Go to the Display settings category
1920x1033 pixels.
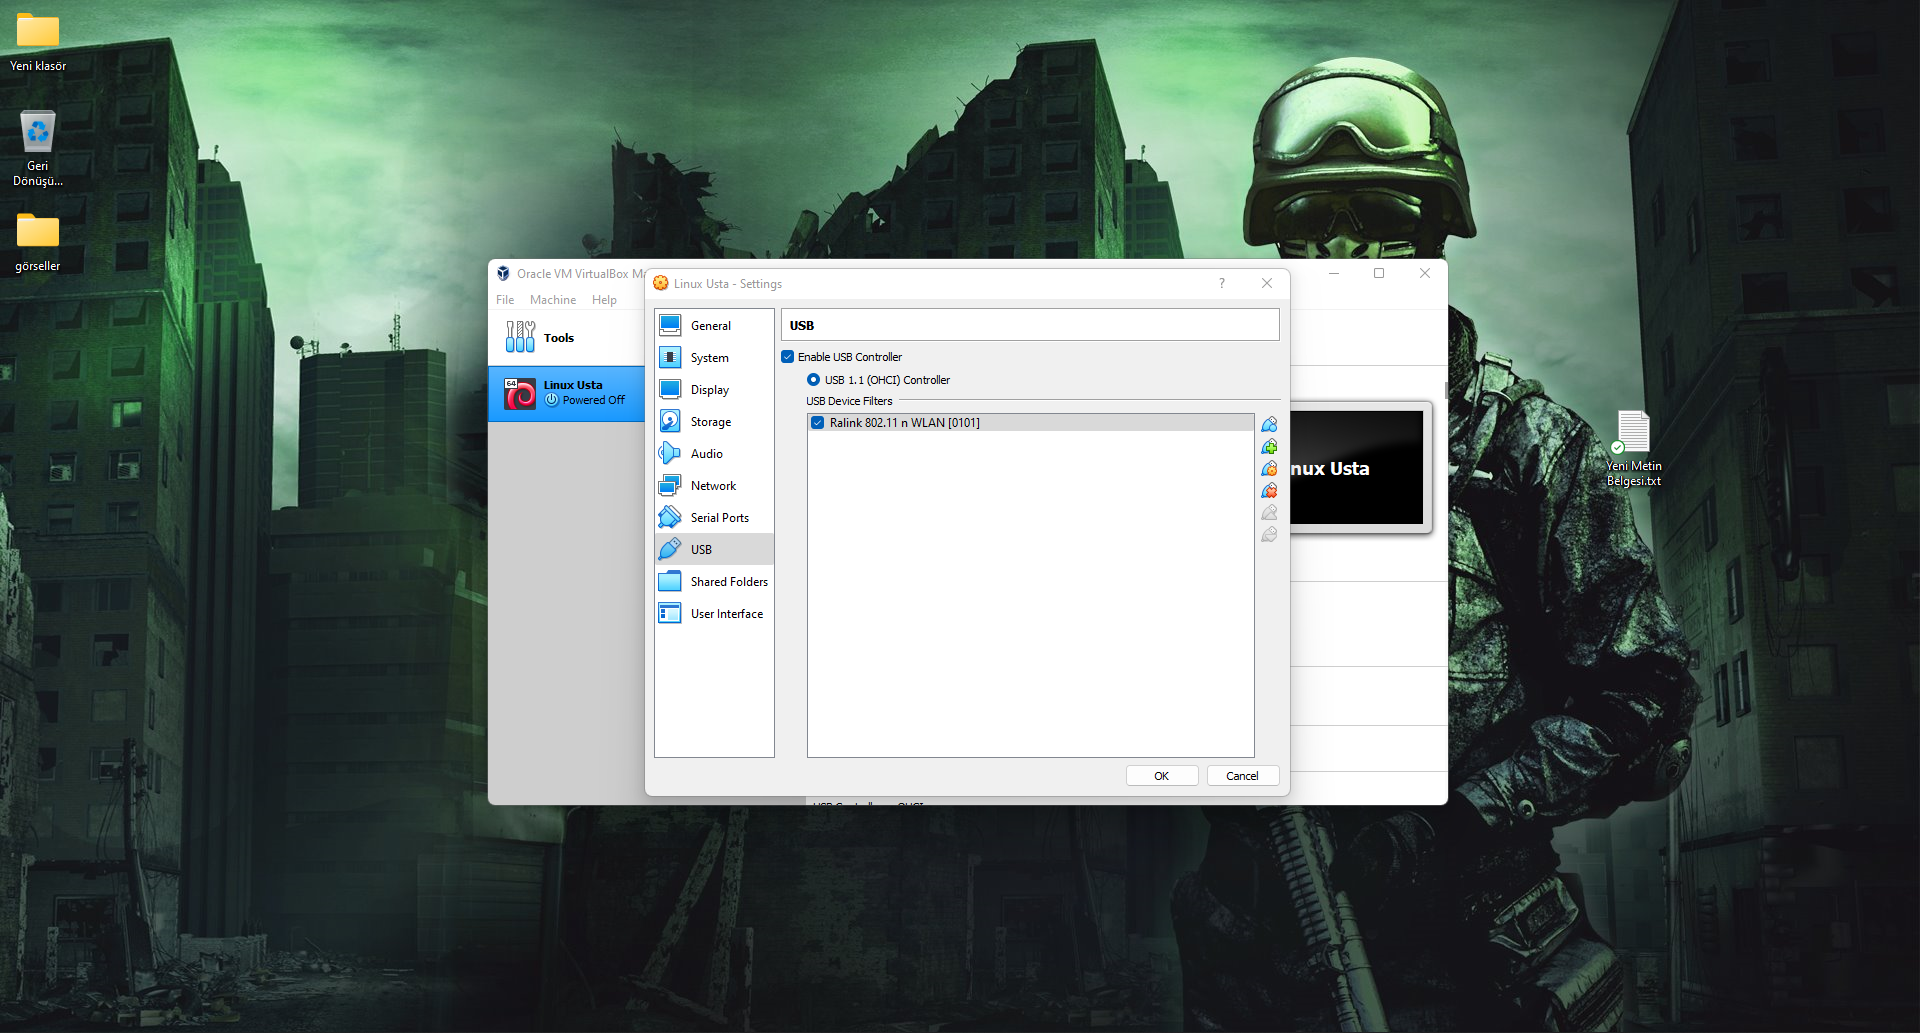click(x=714, y=390)
